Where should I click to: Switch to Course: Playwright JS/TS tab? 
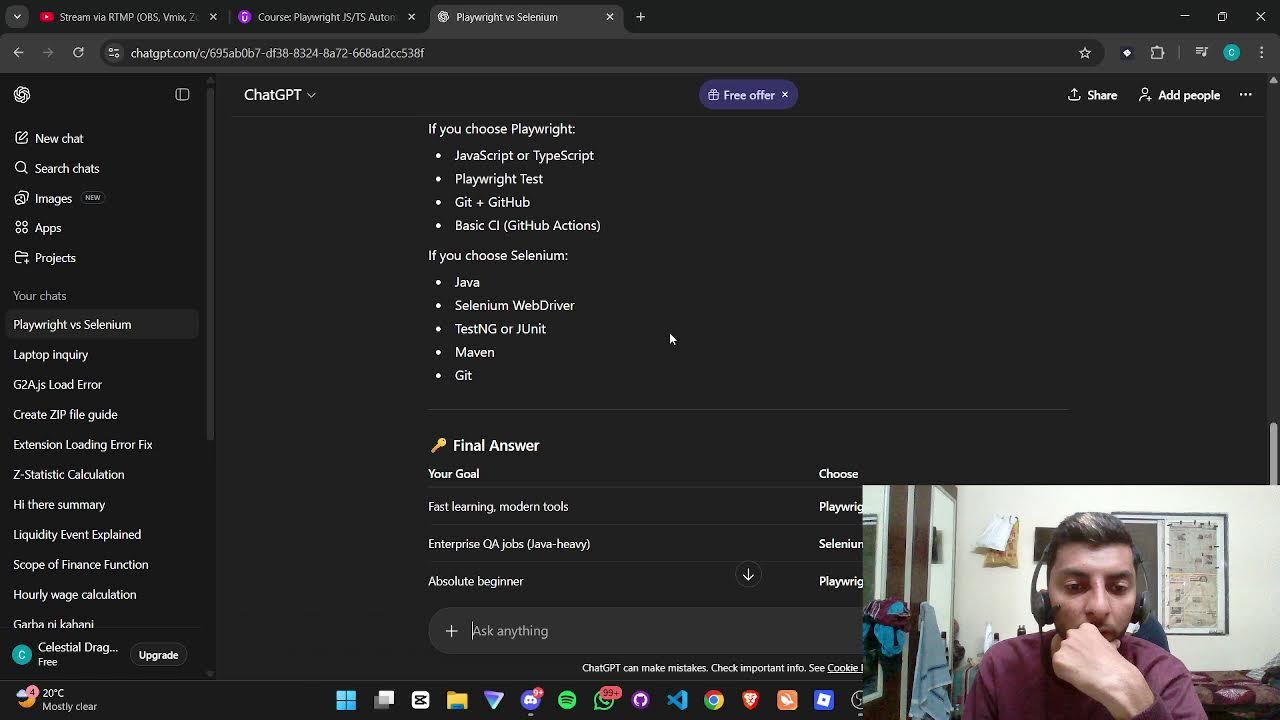(327, 17)
